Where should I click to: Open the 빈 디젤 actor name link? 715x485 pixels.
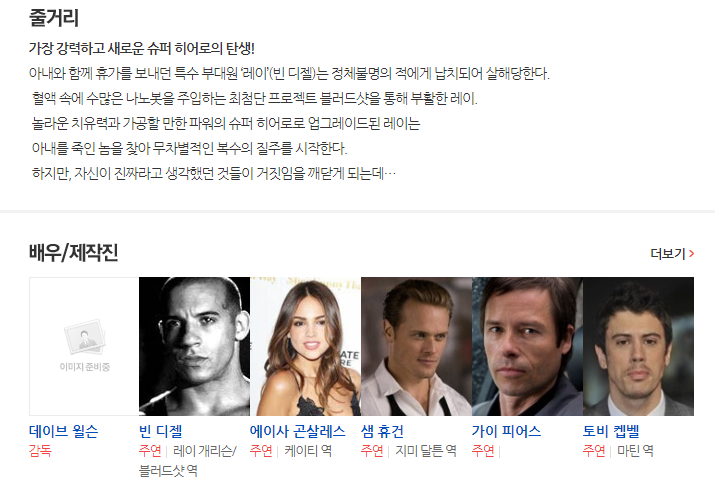coord(161,431)
